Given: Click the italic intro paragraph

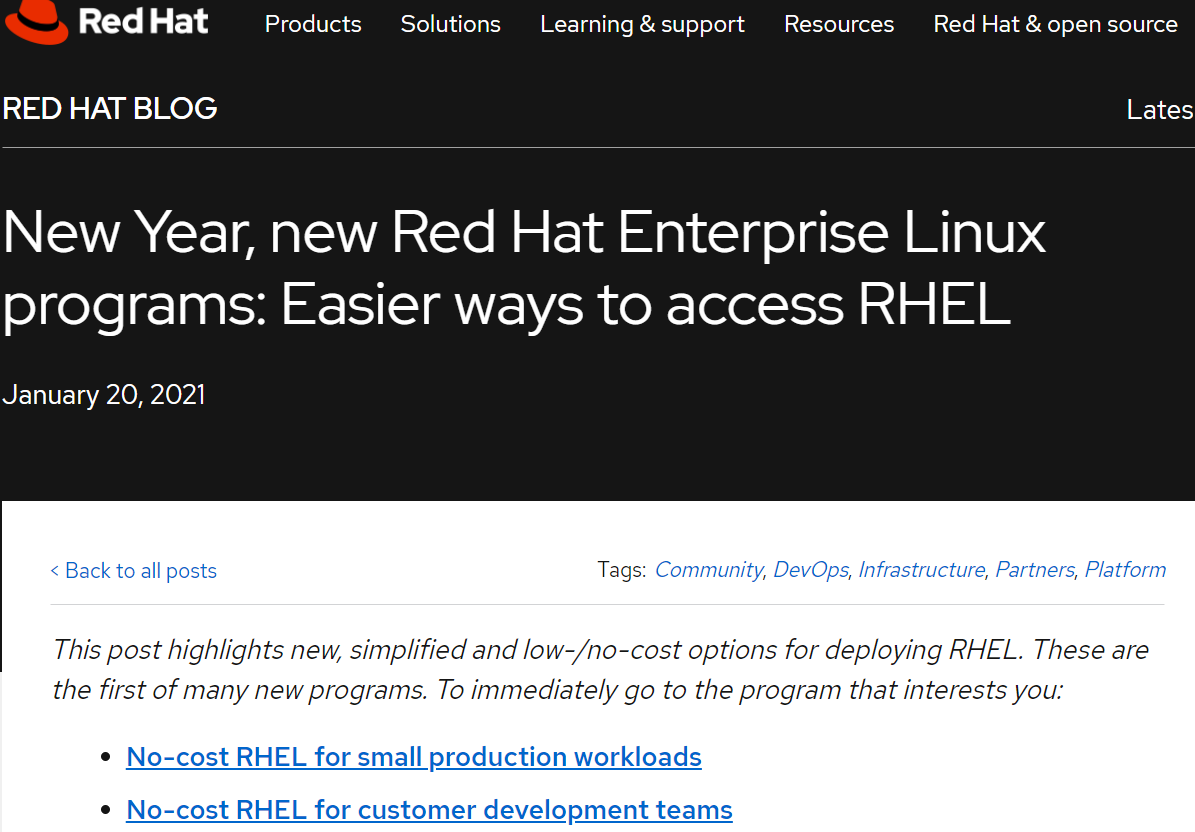Looking at the screenshot, I should coord(601,670).
